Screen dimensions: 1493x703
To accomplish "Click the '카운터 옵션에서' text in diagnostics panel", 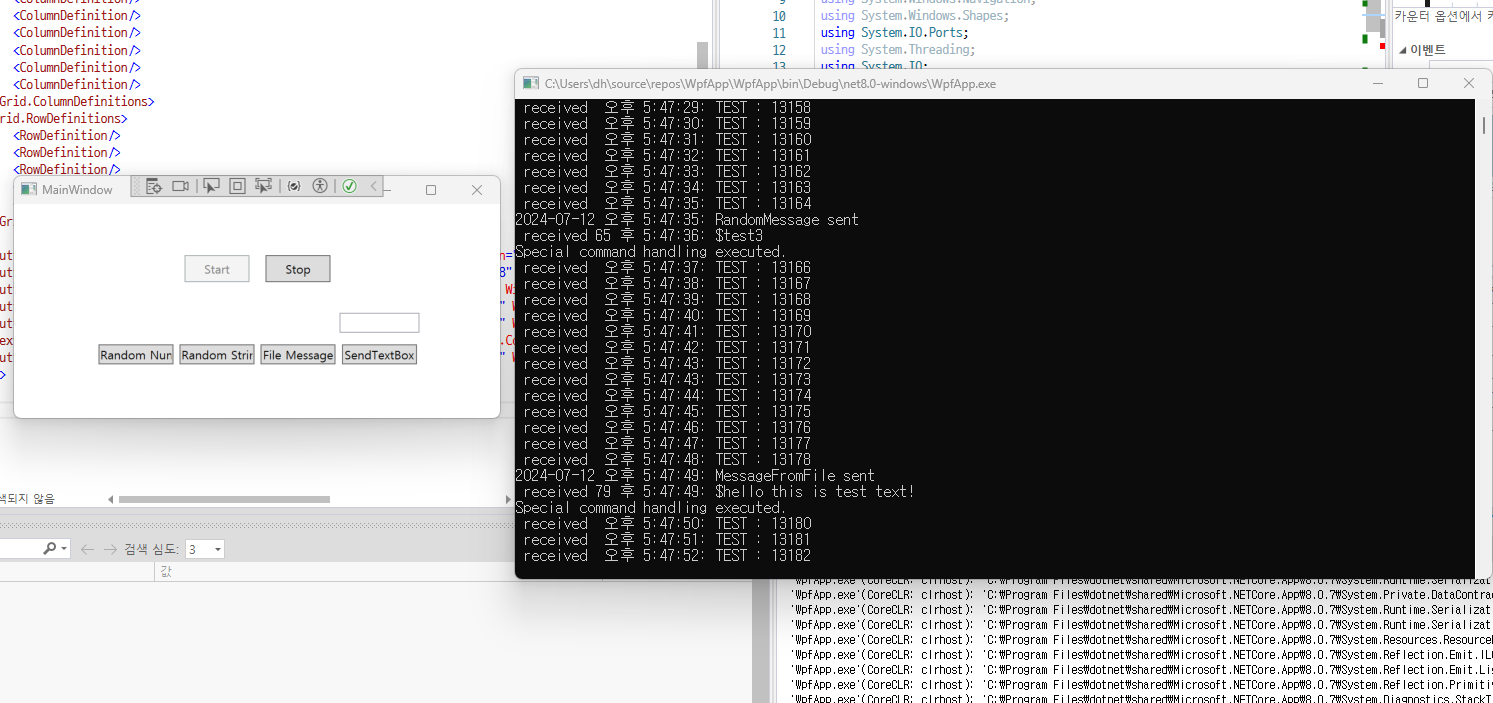I will (1440, 15).
